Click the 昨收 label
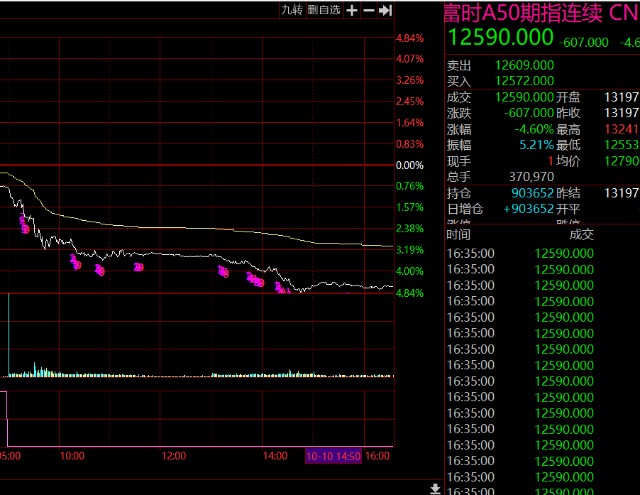The height and width of the screenshot is (495, 640). [x=568, y=113]
